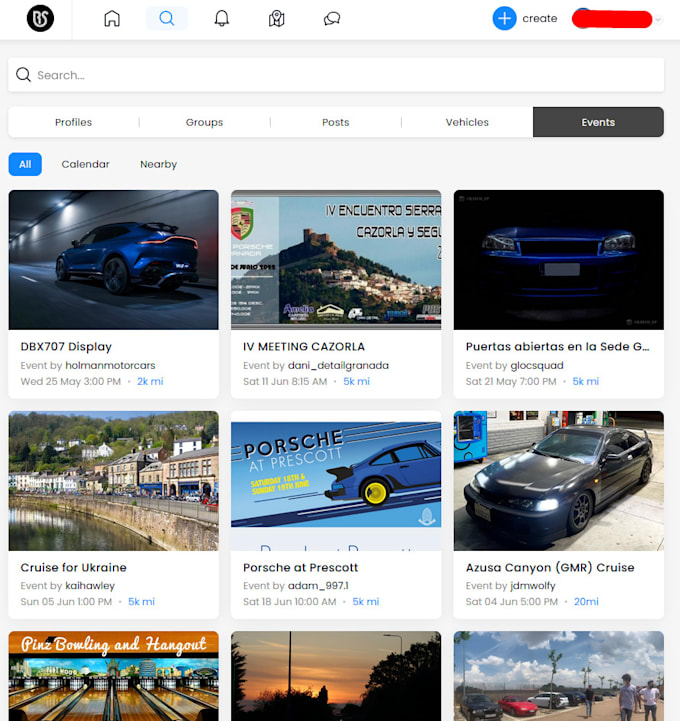
Task: Click the Porsche at Prescott title
Action: pos(301,567)
